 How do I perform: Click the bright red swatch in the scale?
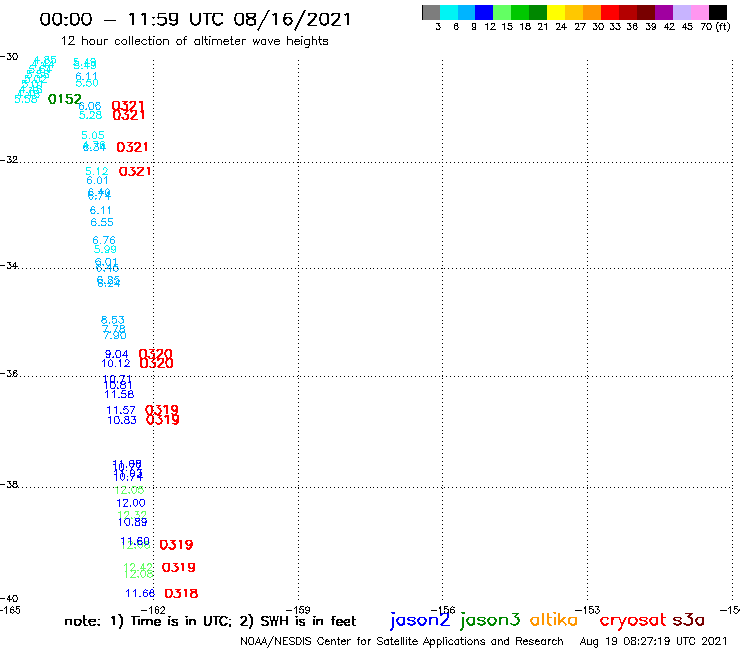[610, 12]
